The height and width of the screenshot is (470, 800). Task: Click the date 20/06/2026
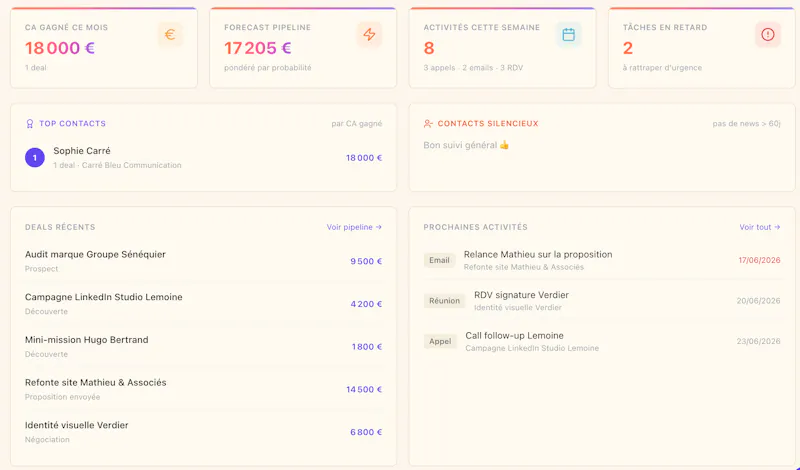click(x=758, y=301)
